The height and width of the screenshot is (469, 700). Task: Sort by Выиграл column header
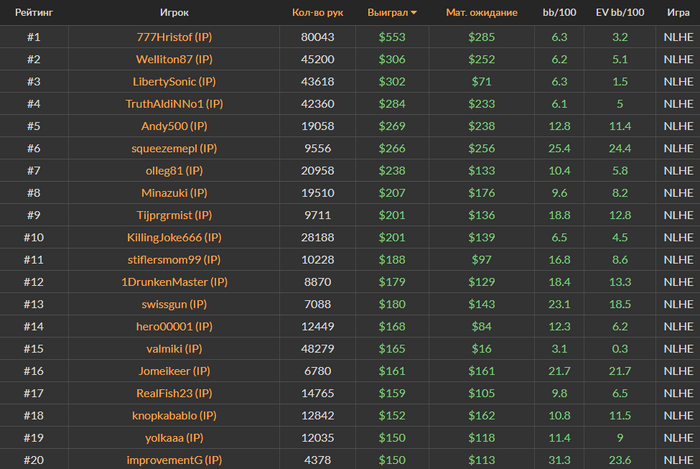click(388, 12)
